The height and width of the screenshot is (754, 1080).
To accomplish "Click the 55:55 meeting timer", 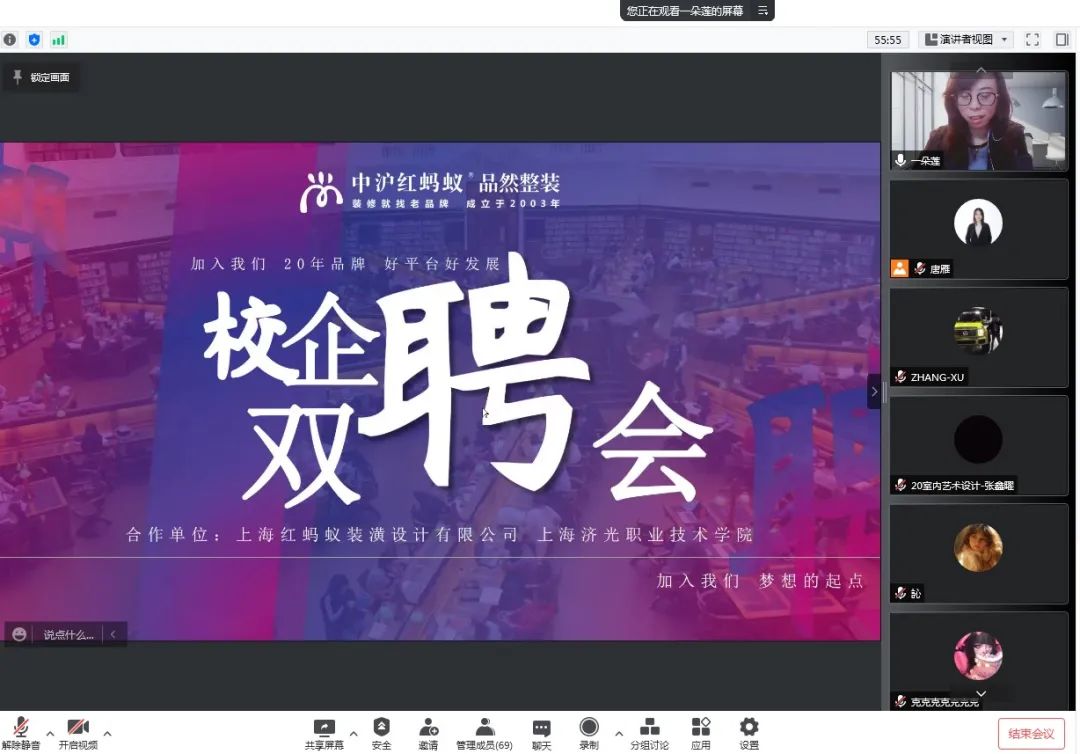I will [x=888, y=40].
